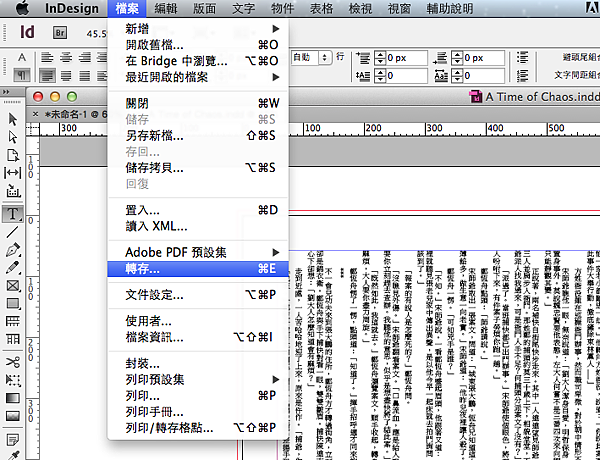The width and height of the screenshot is (600, 460).
Task: Open the 輔助說明 help menu
Action: [x=450, y=8]
